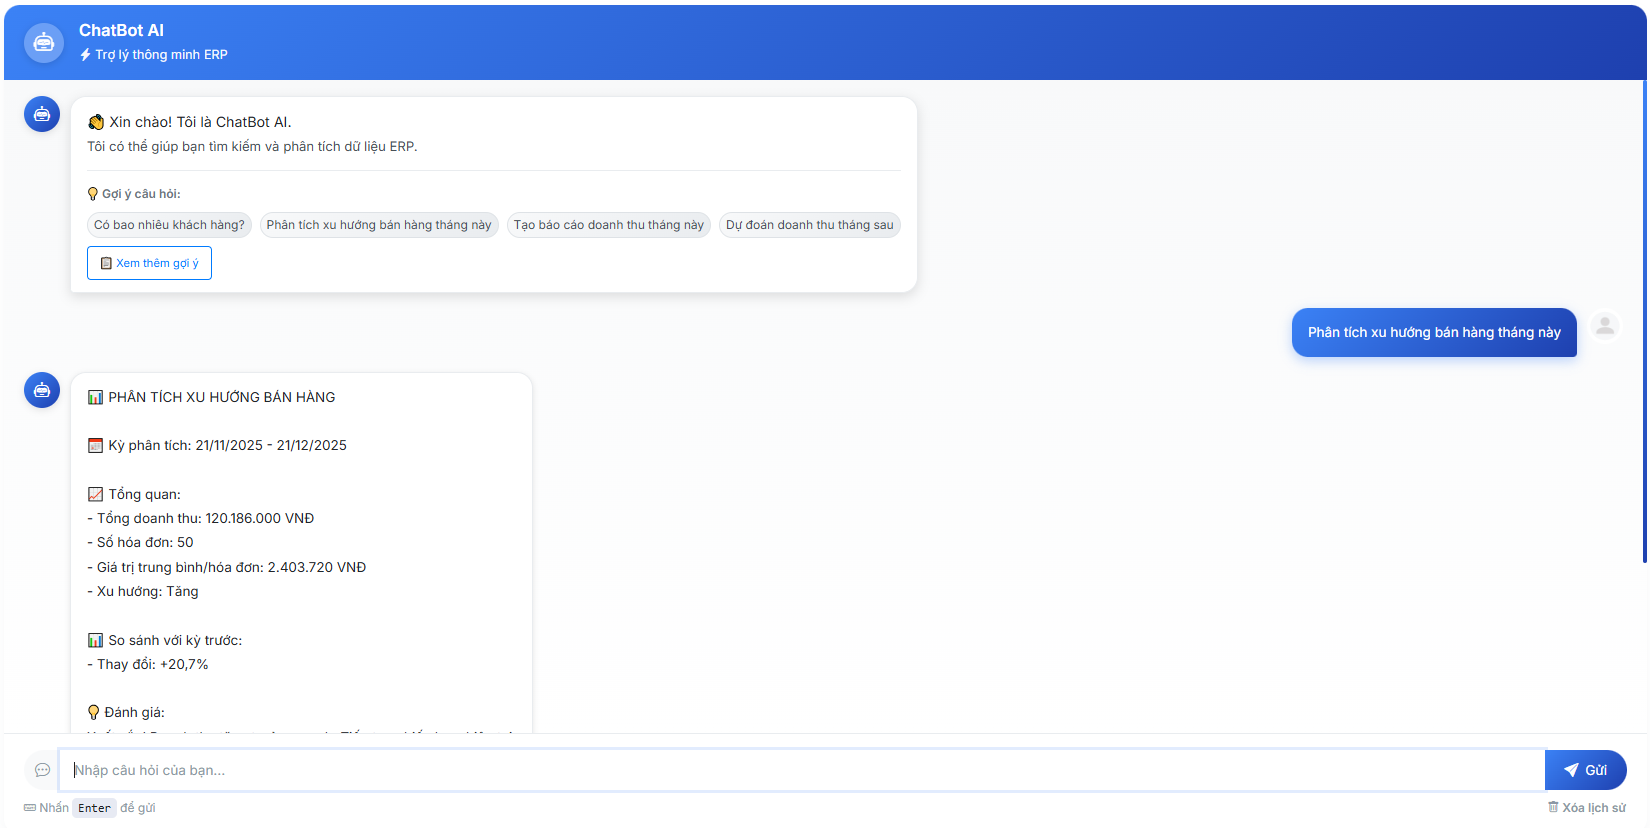
Task: Click the 'Gợi ý câu hỏi:' label
Action: coord(141,194)
